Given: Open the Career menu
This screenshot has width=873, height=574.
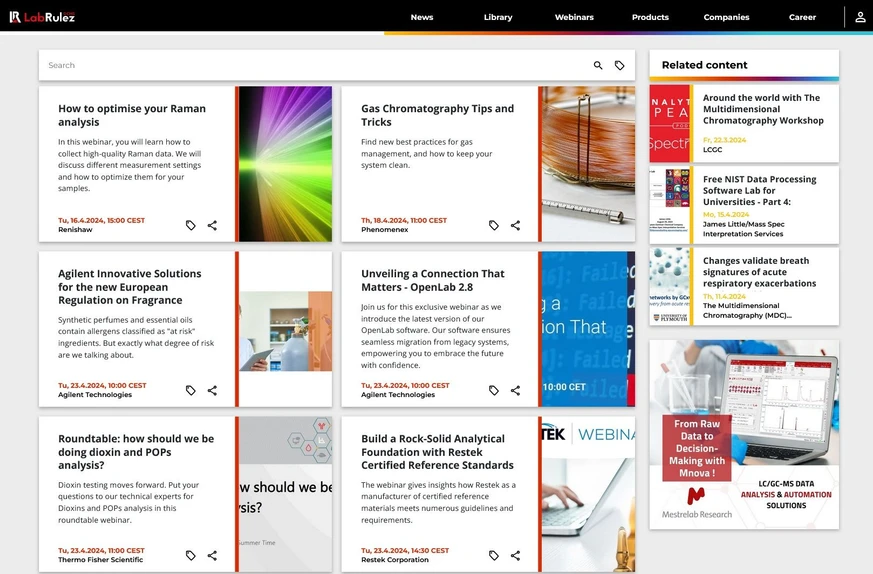Looking at the screenshot, I should pos(802,17).
